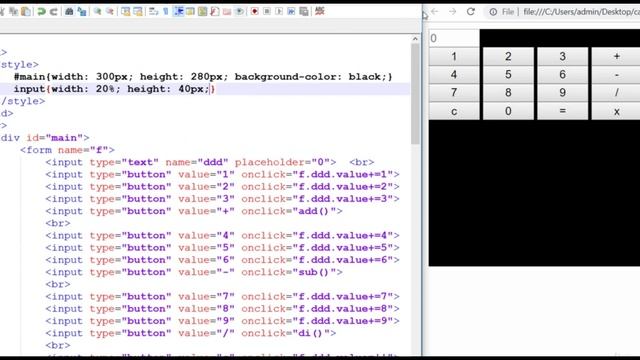Click calculator button 8
This screenshot has width=640, height=360.
508,93
